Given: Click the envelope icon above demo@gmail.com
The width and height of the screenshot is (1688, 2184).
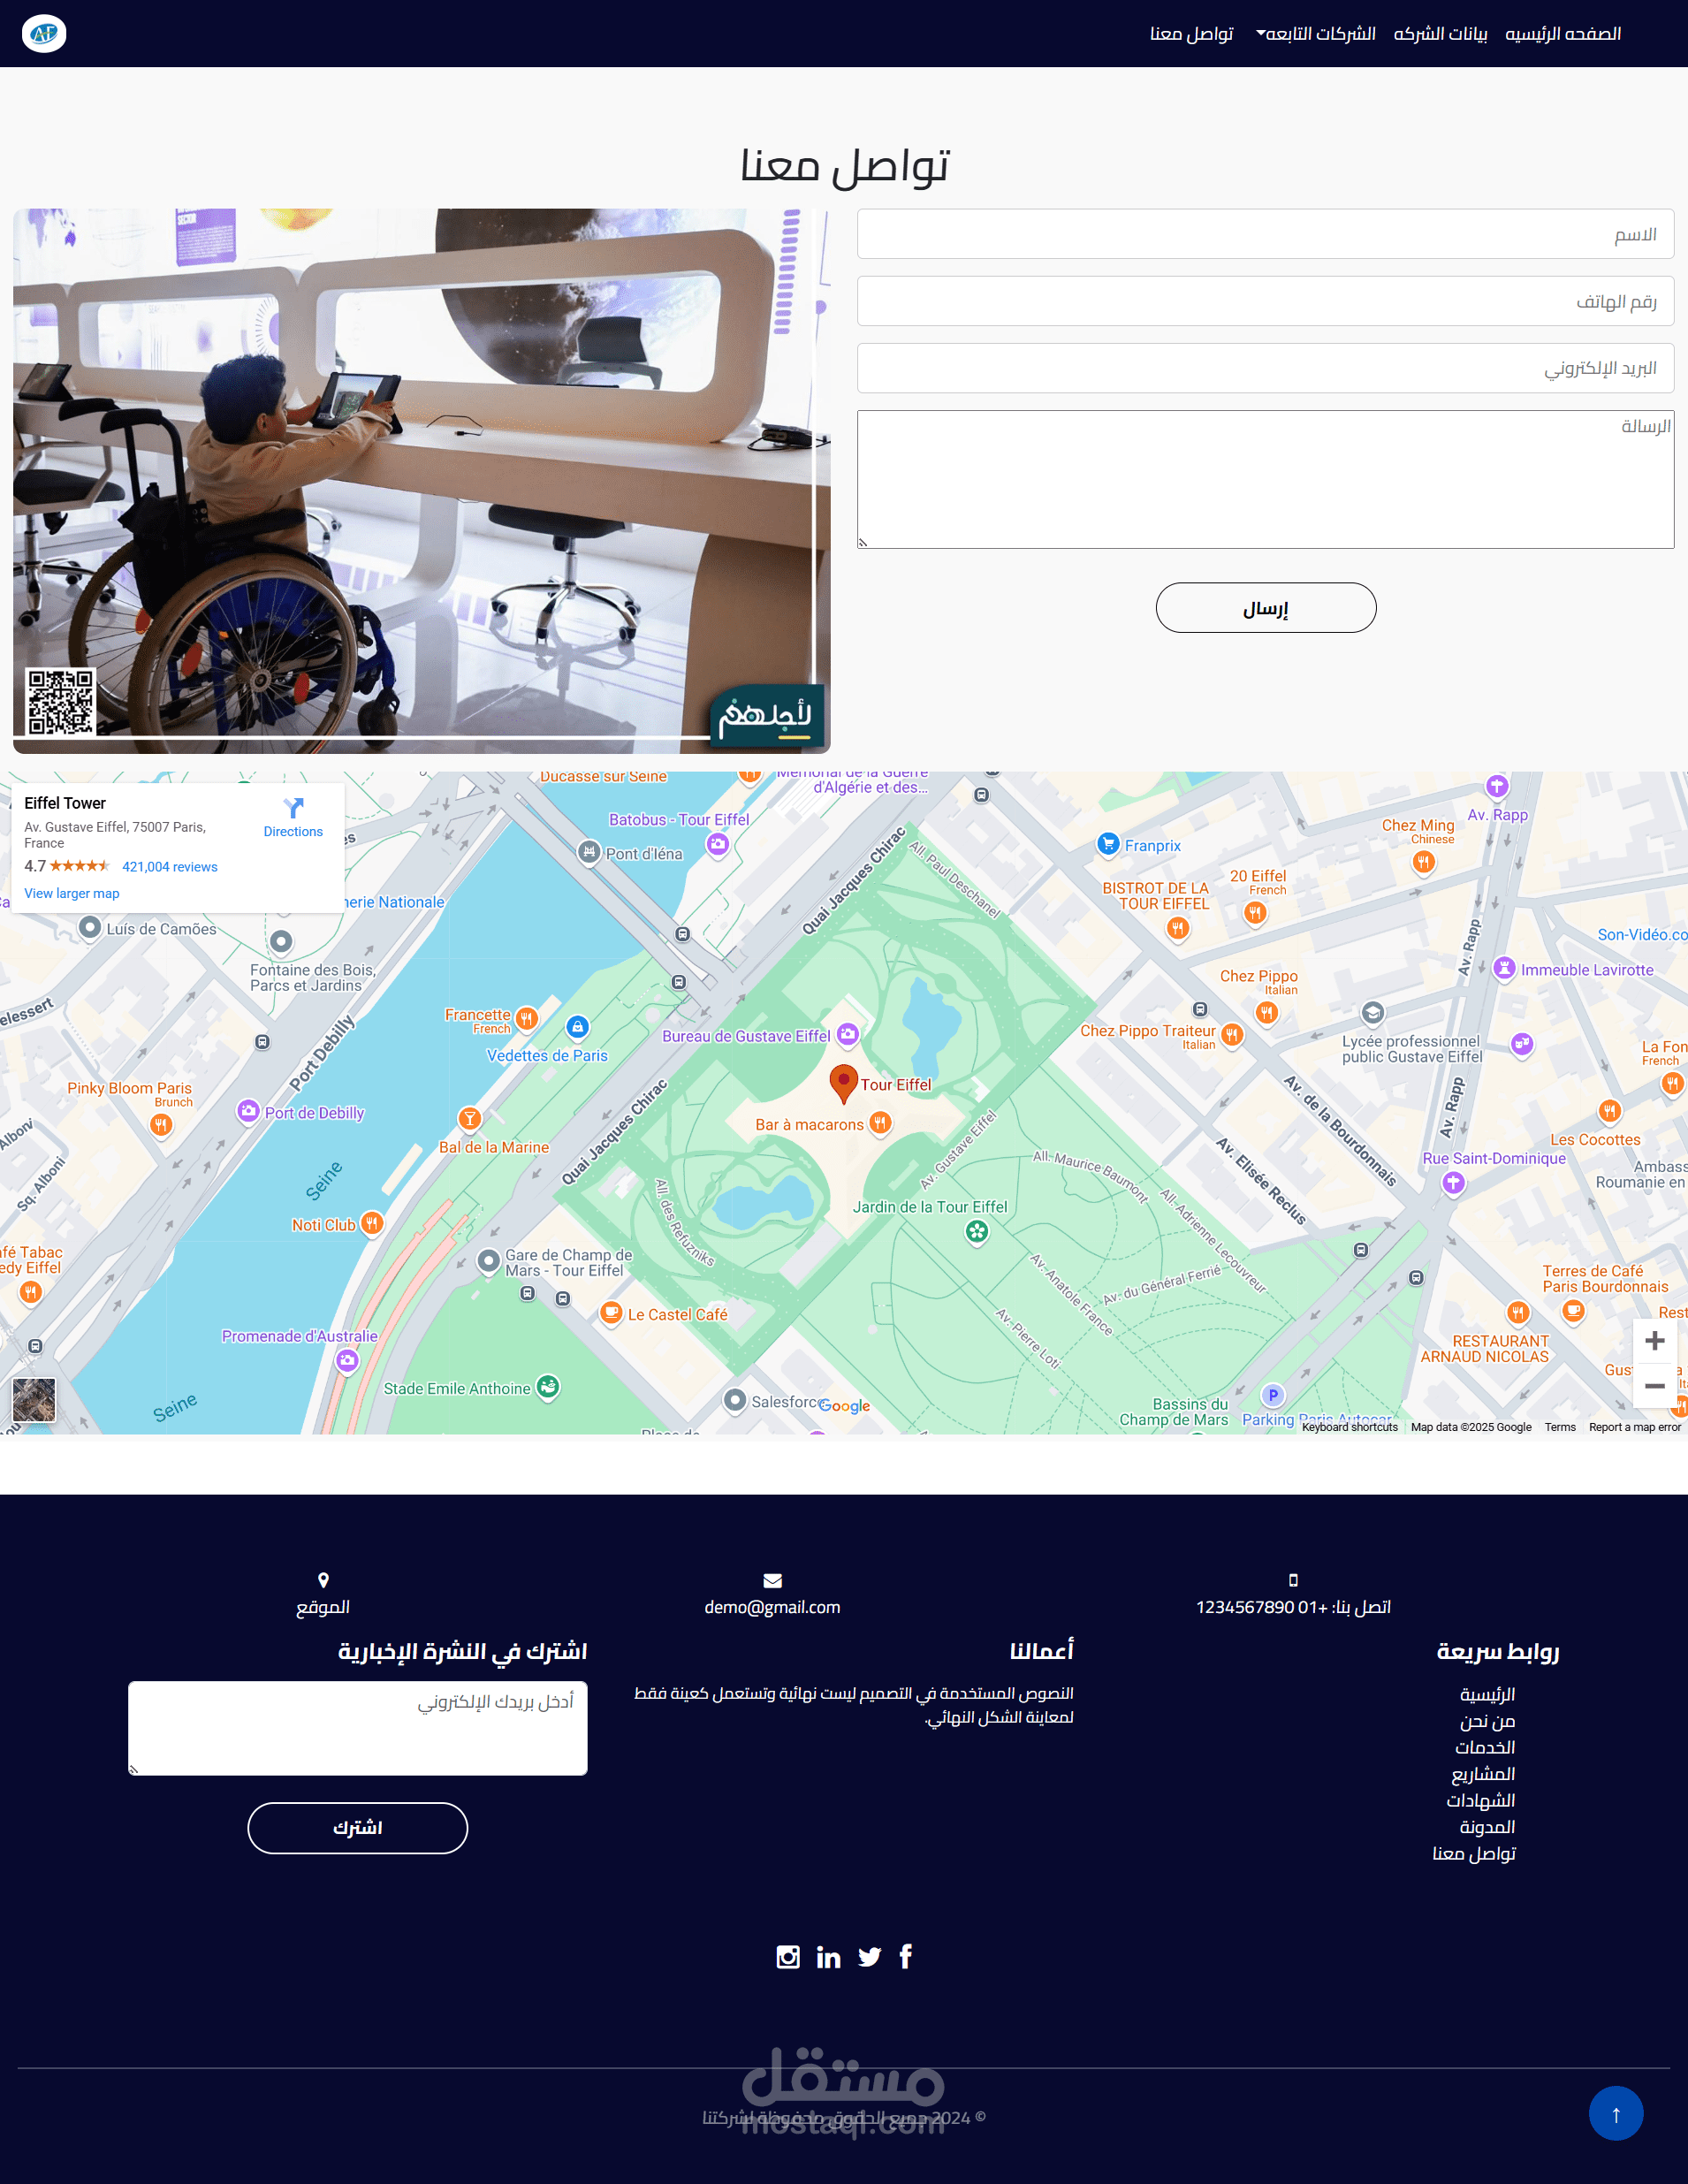Looking at the screenshot, I should [772, 1581].
